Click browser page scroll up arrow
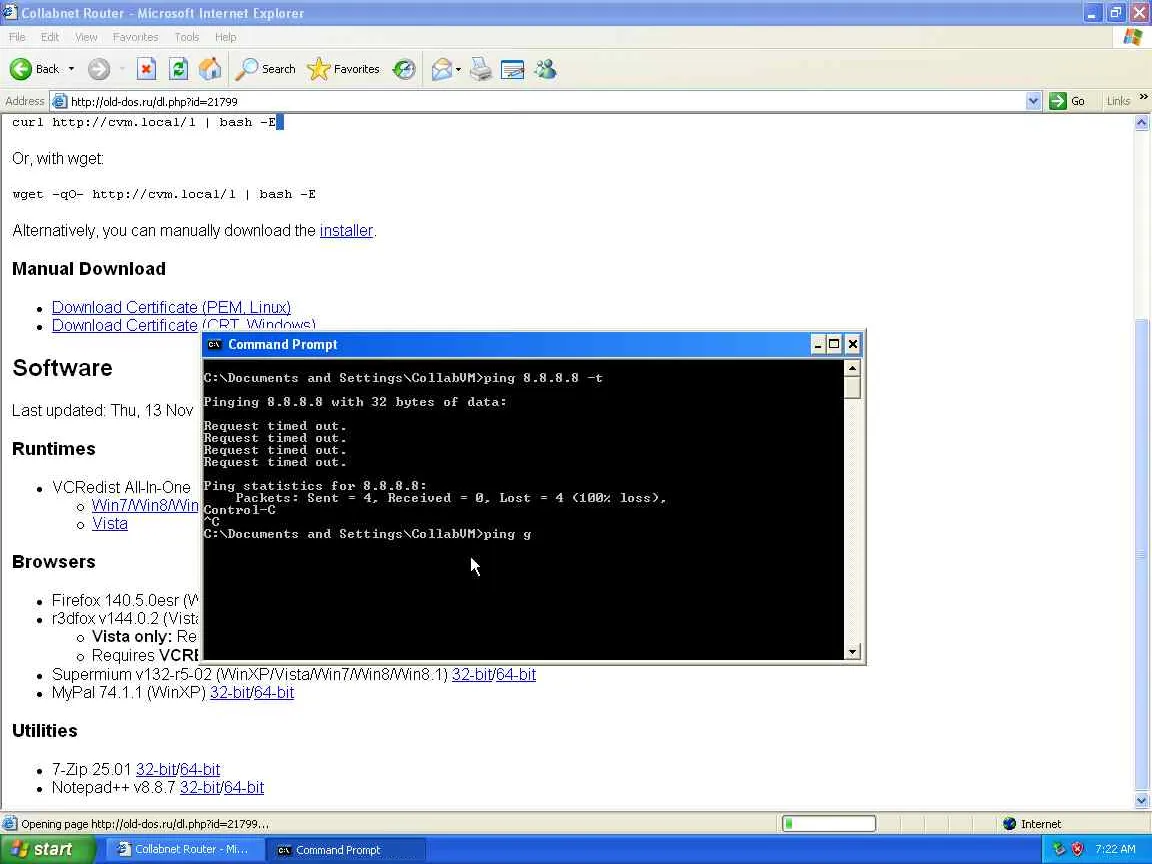Screen dimensions: 1152x864 coord(1142,123)
